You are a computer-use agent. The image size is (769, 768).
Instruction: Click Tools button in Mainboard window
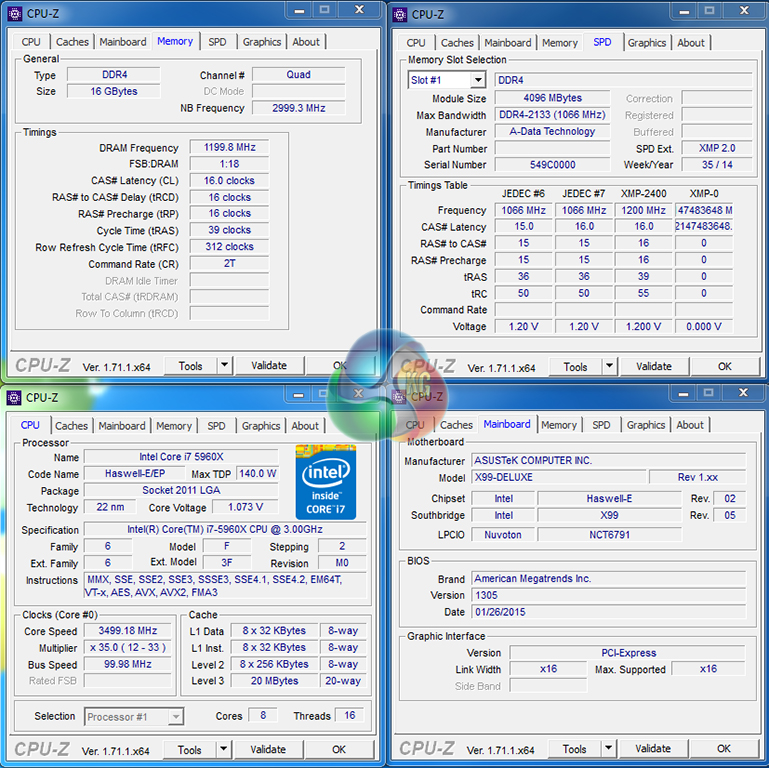click(x=574, y=749)
